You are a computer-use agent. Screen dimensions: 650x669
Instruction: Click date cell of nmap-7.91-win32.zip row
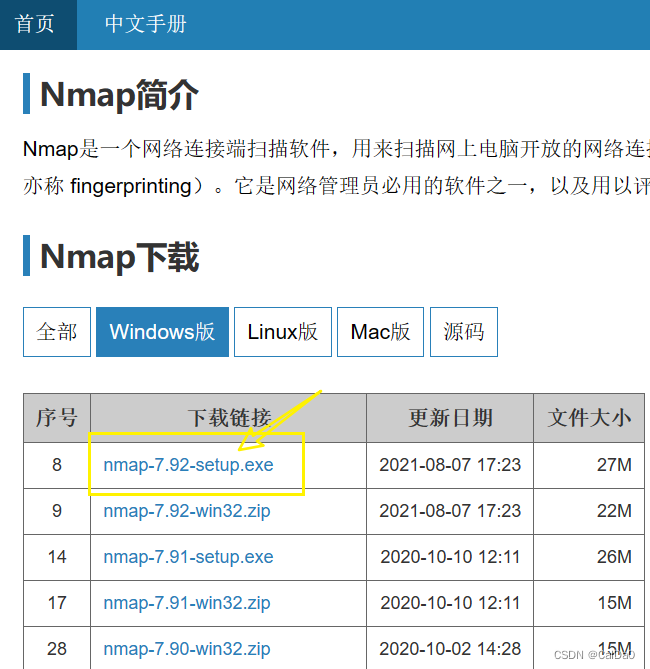(450, 603)
